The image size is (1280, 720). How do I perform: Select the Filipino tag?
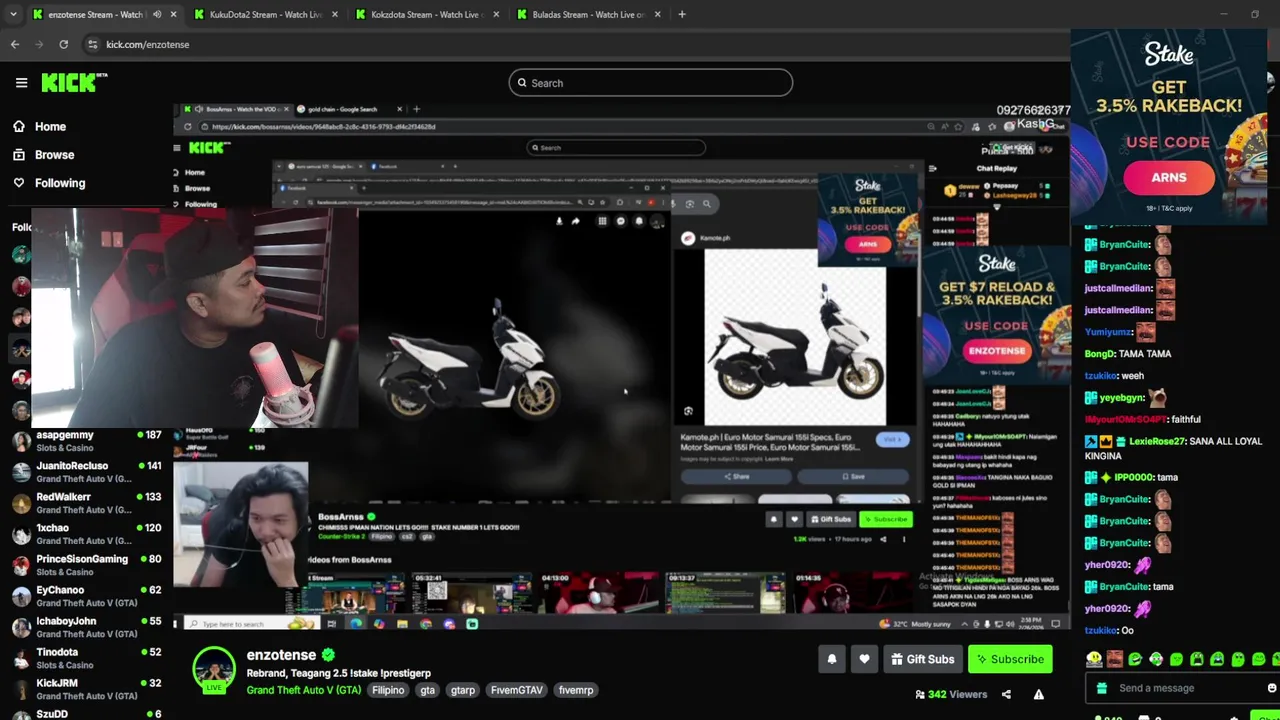388,690
